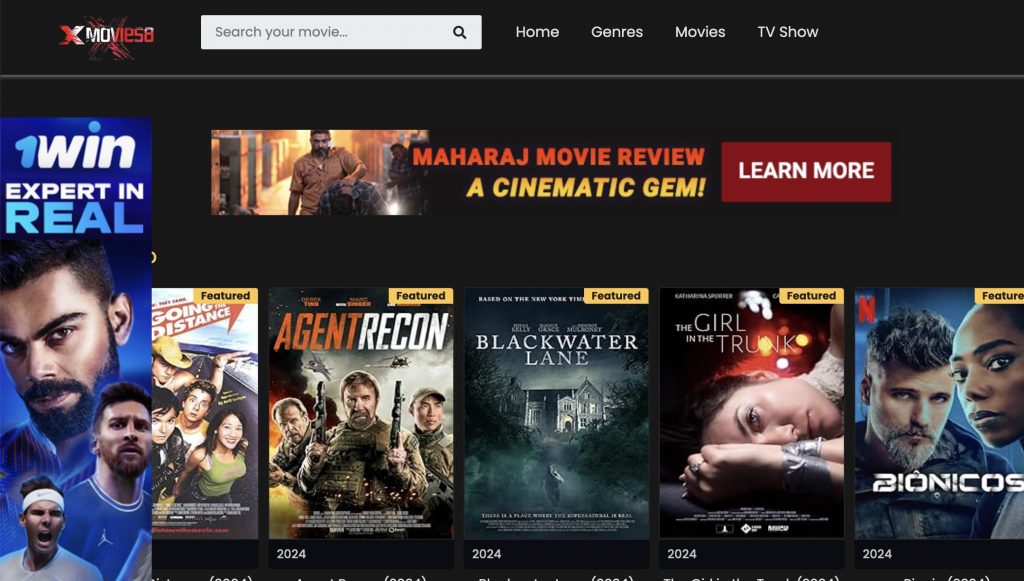Click the 2024 label under Agent Recon
1024x581 pixels.
291,554
